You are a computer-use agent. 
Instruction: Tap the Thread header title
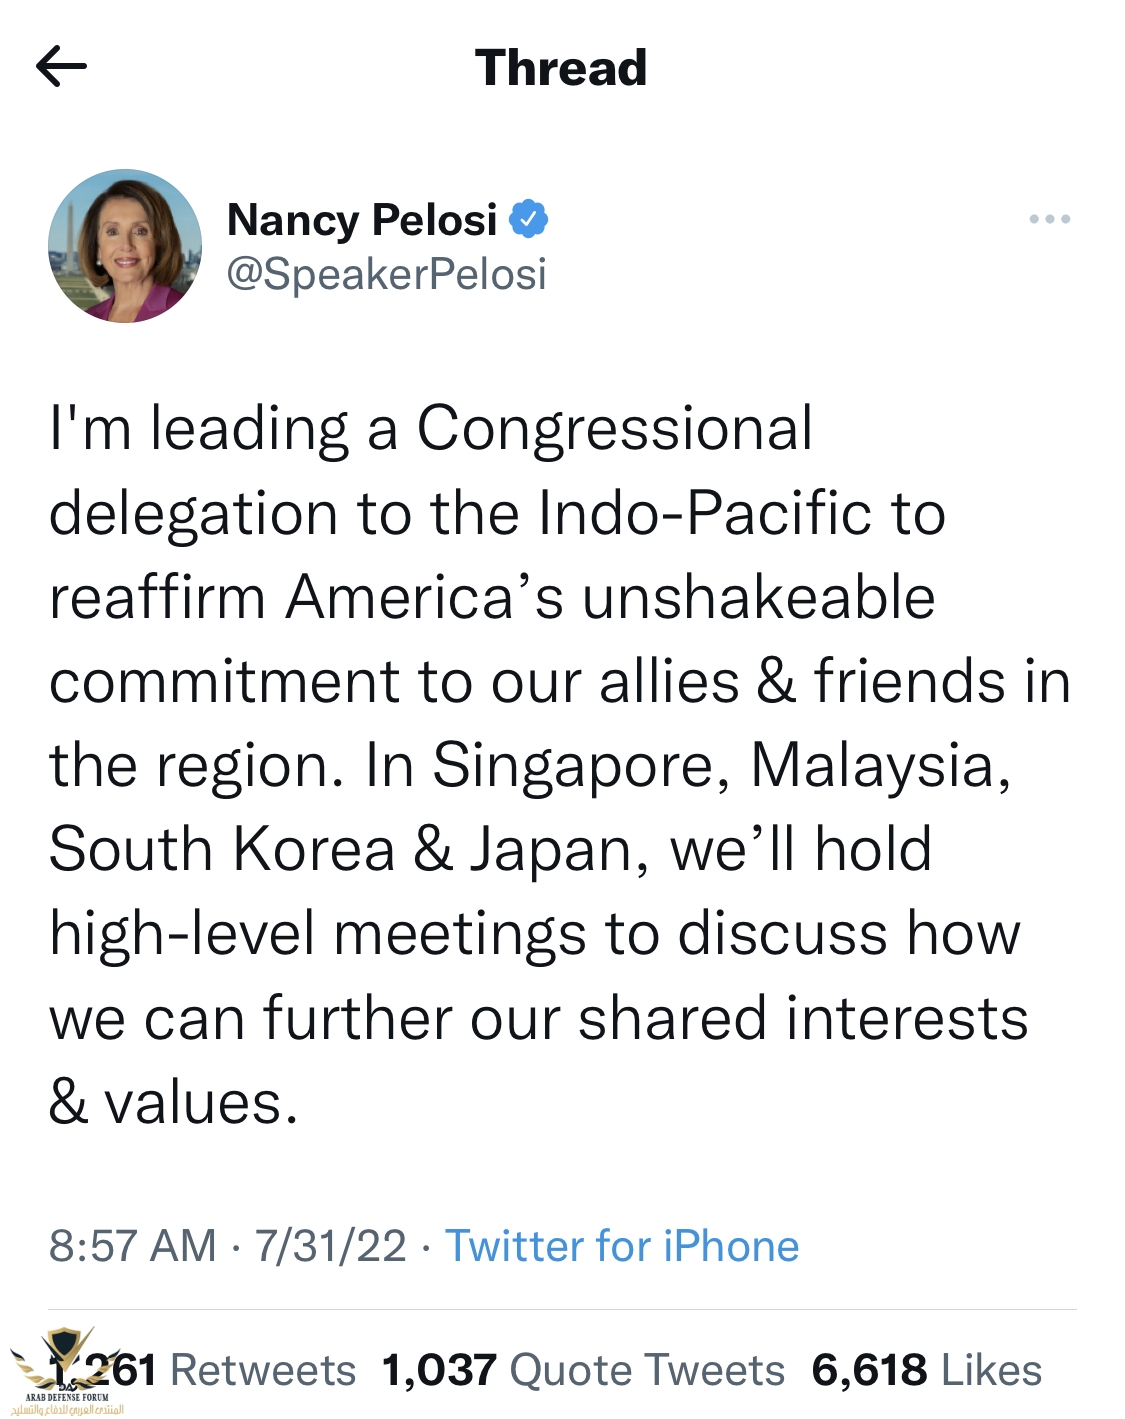[561, 68]
